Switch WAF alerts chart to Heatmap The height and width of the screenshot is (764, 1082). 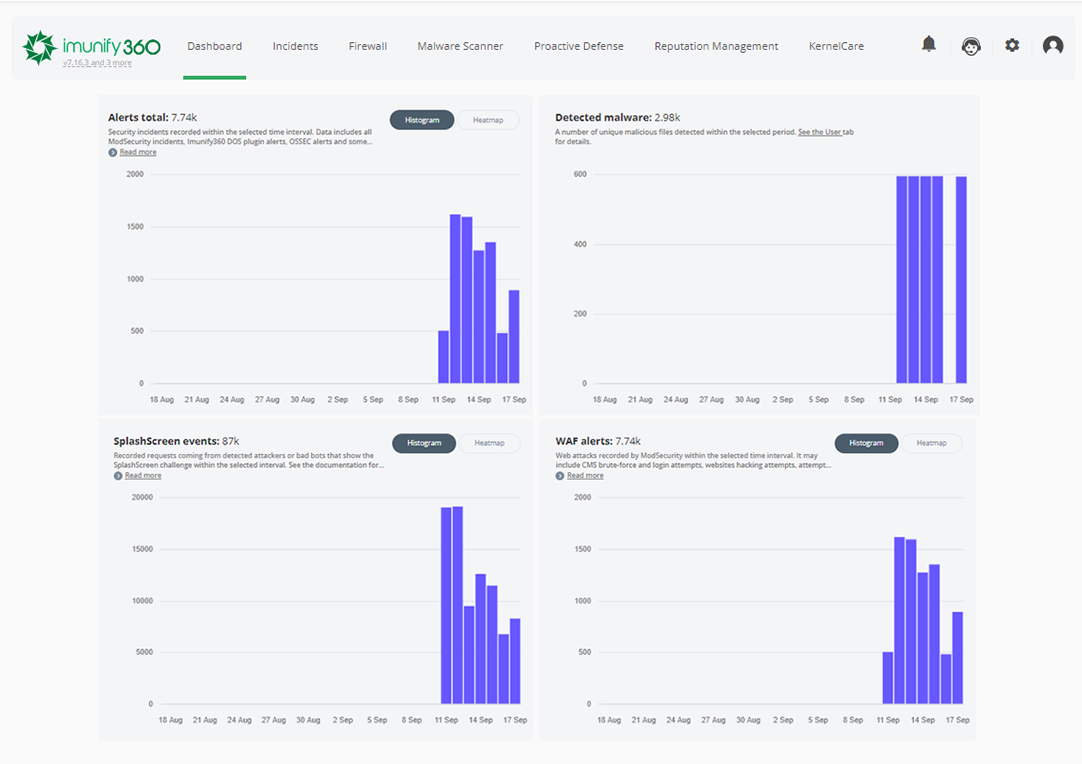[x=931, y=443]
